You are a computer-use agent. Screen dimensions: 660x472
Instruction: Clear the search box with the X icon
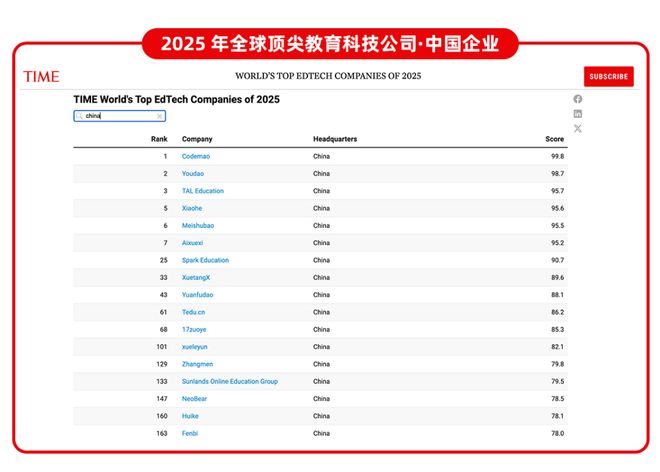pos(160,116)
